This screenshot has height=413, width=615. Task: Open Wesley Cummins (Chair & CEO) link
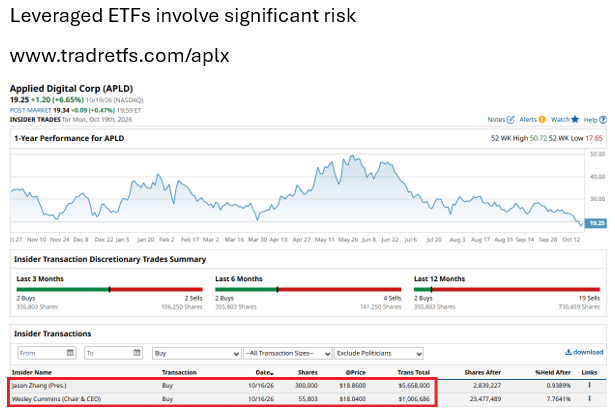56,399
